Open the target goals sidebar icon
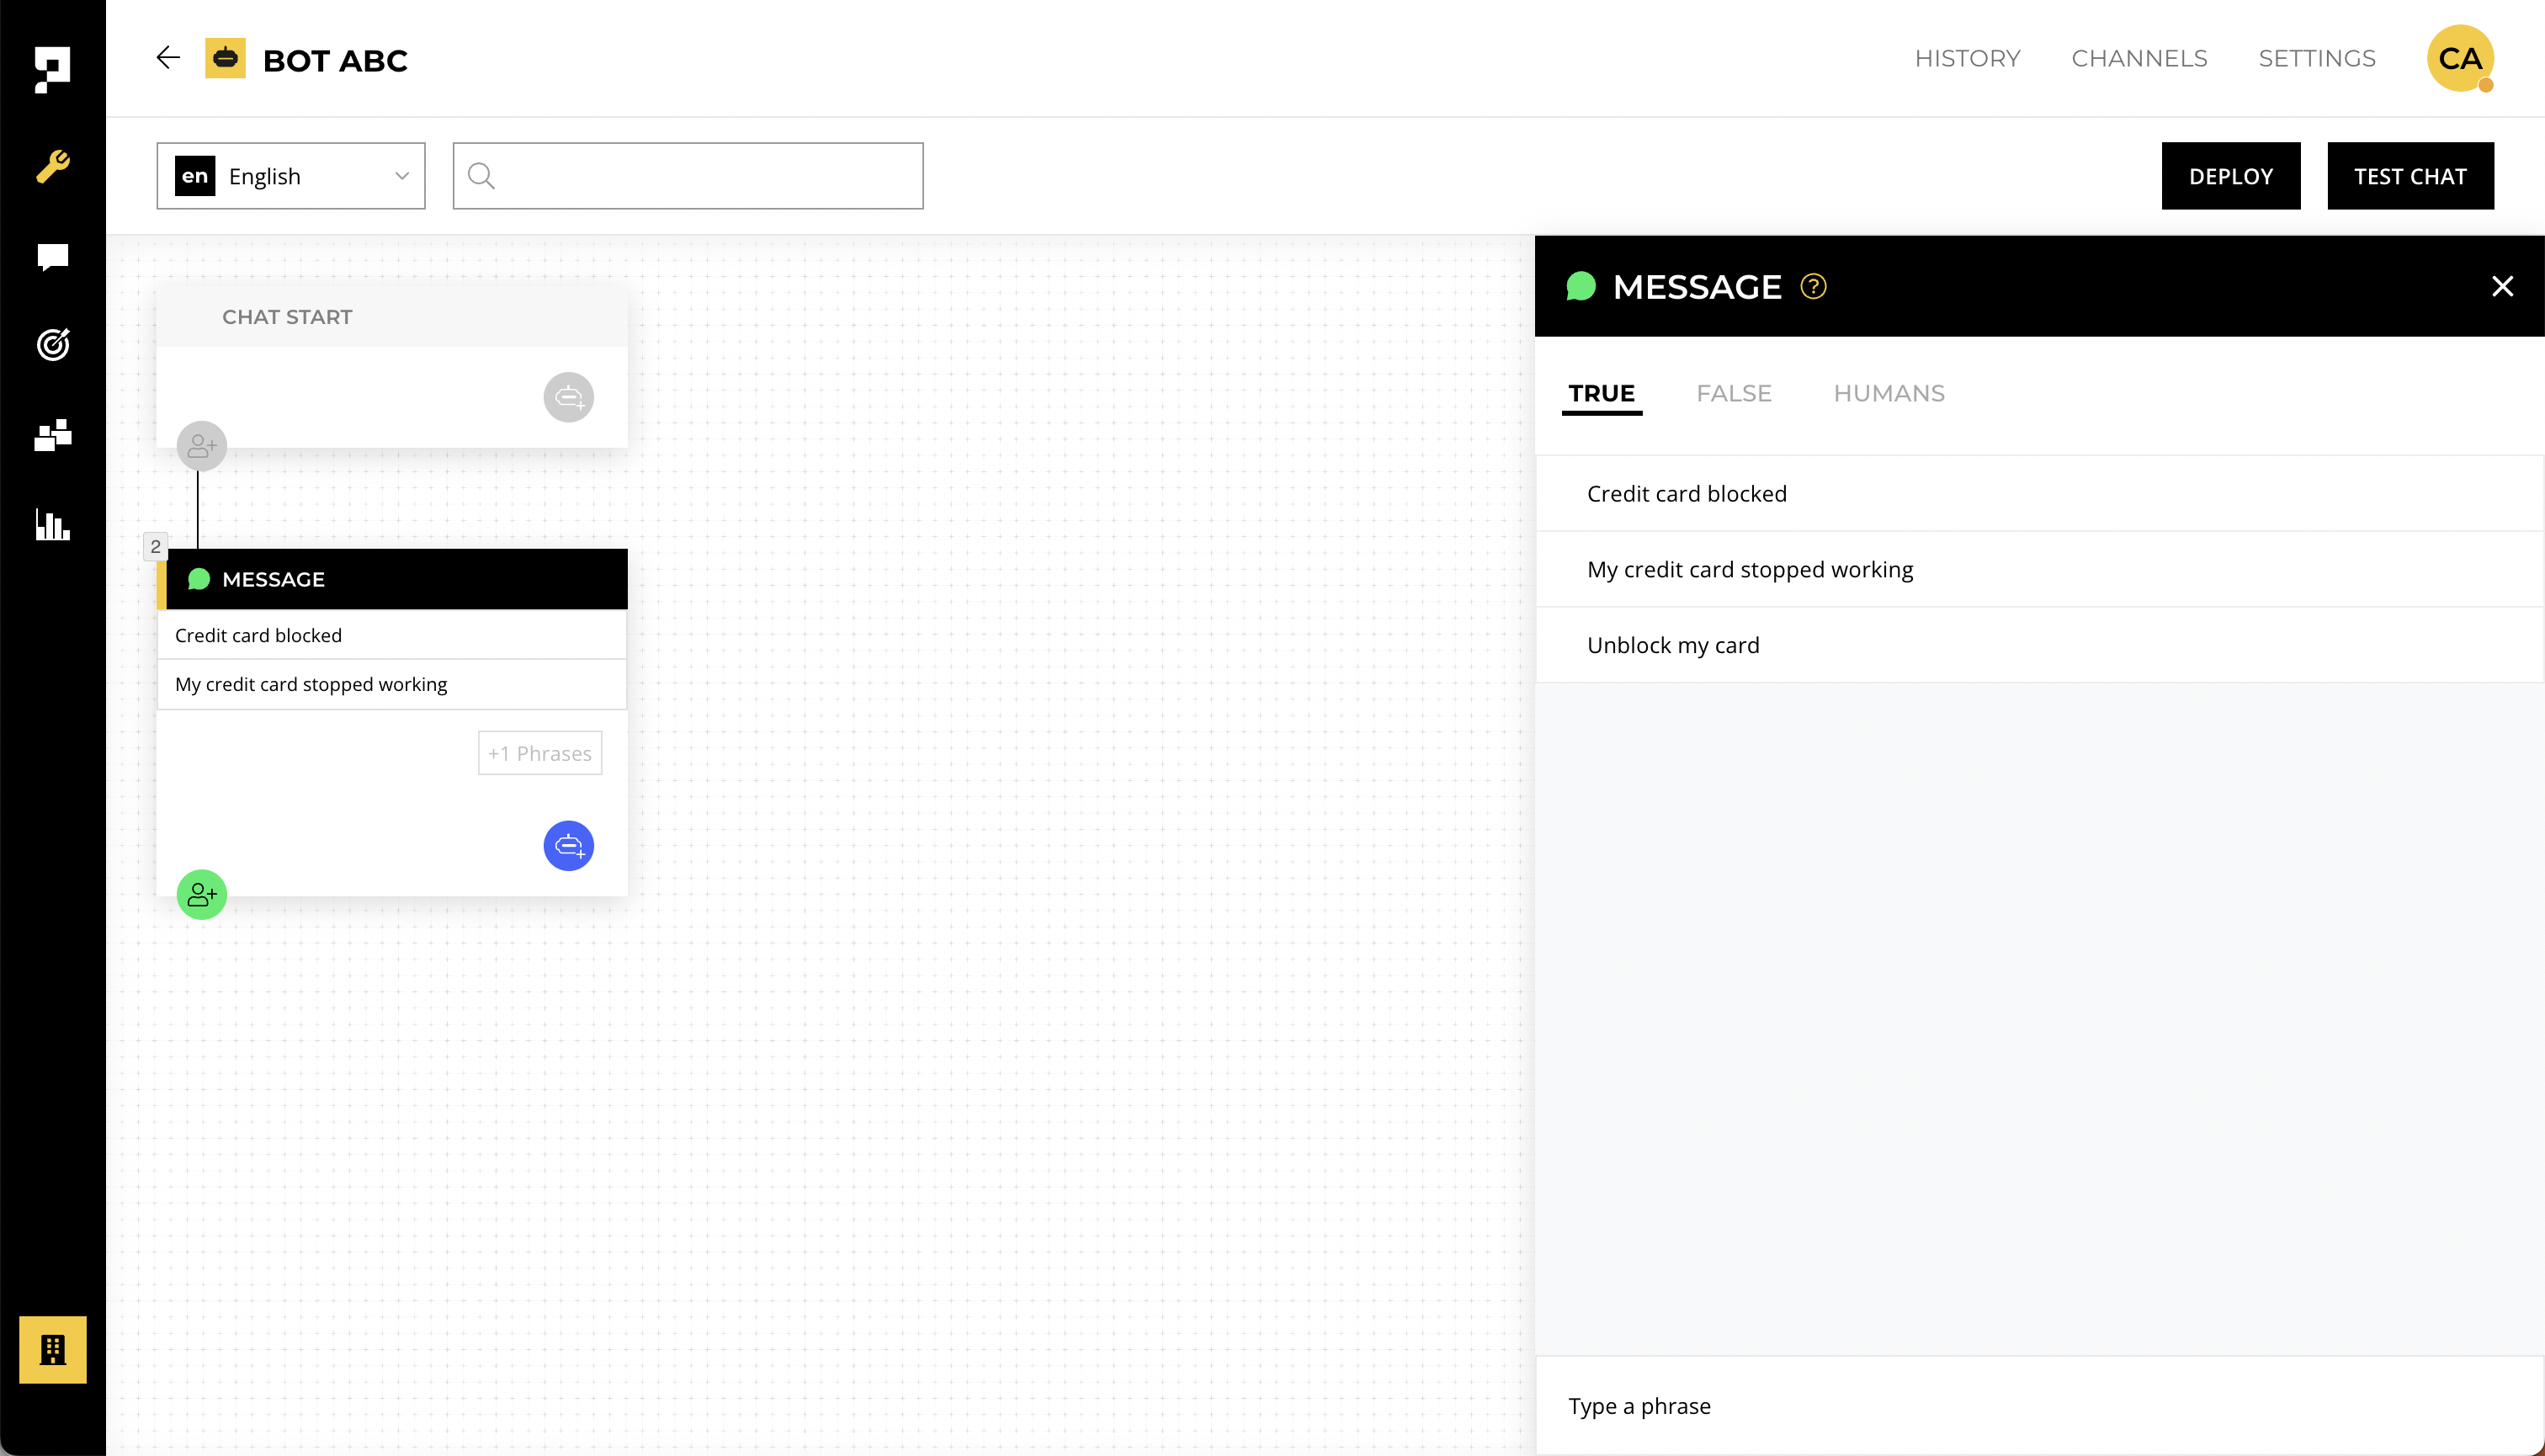Image resolution: width=2545 pixels, height=1456 pixels. click(53, 345)
